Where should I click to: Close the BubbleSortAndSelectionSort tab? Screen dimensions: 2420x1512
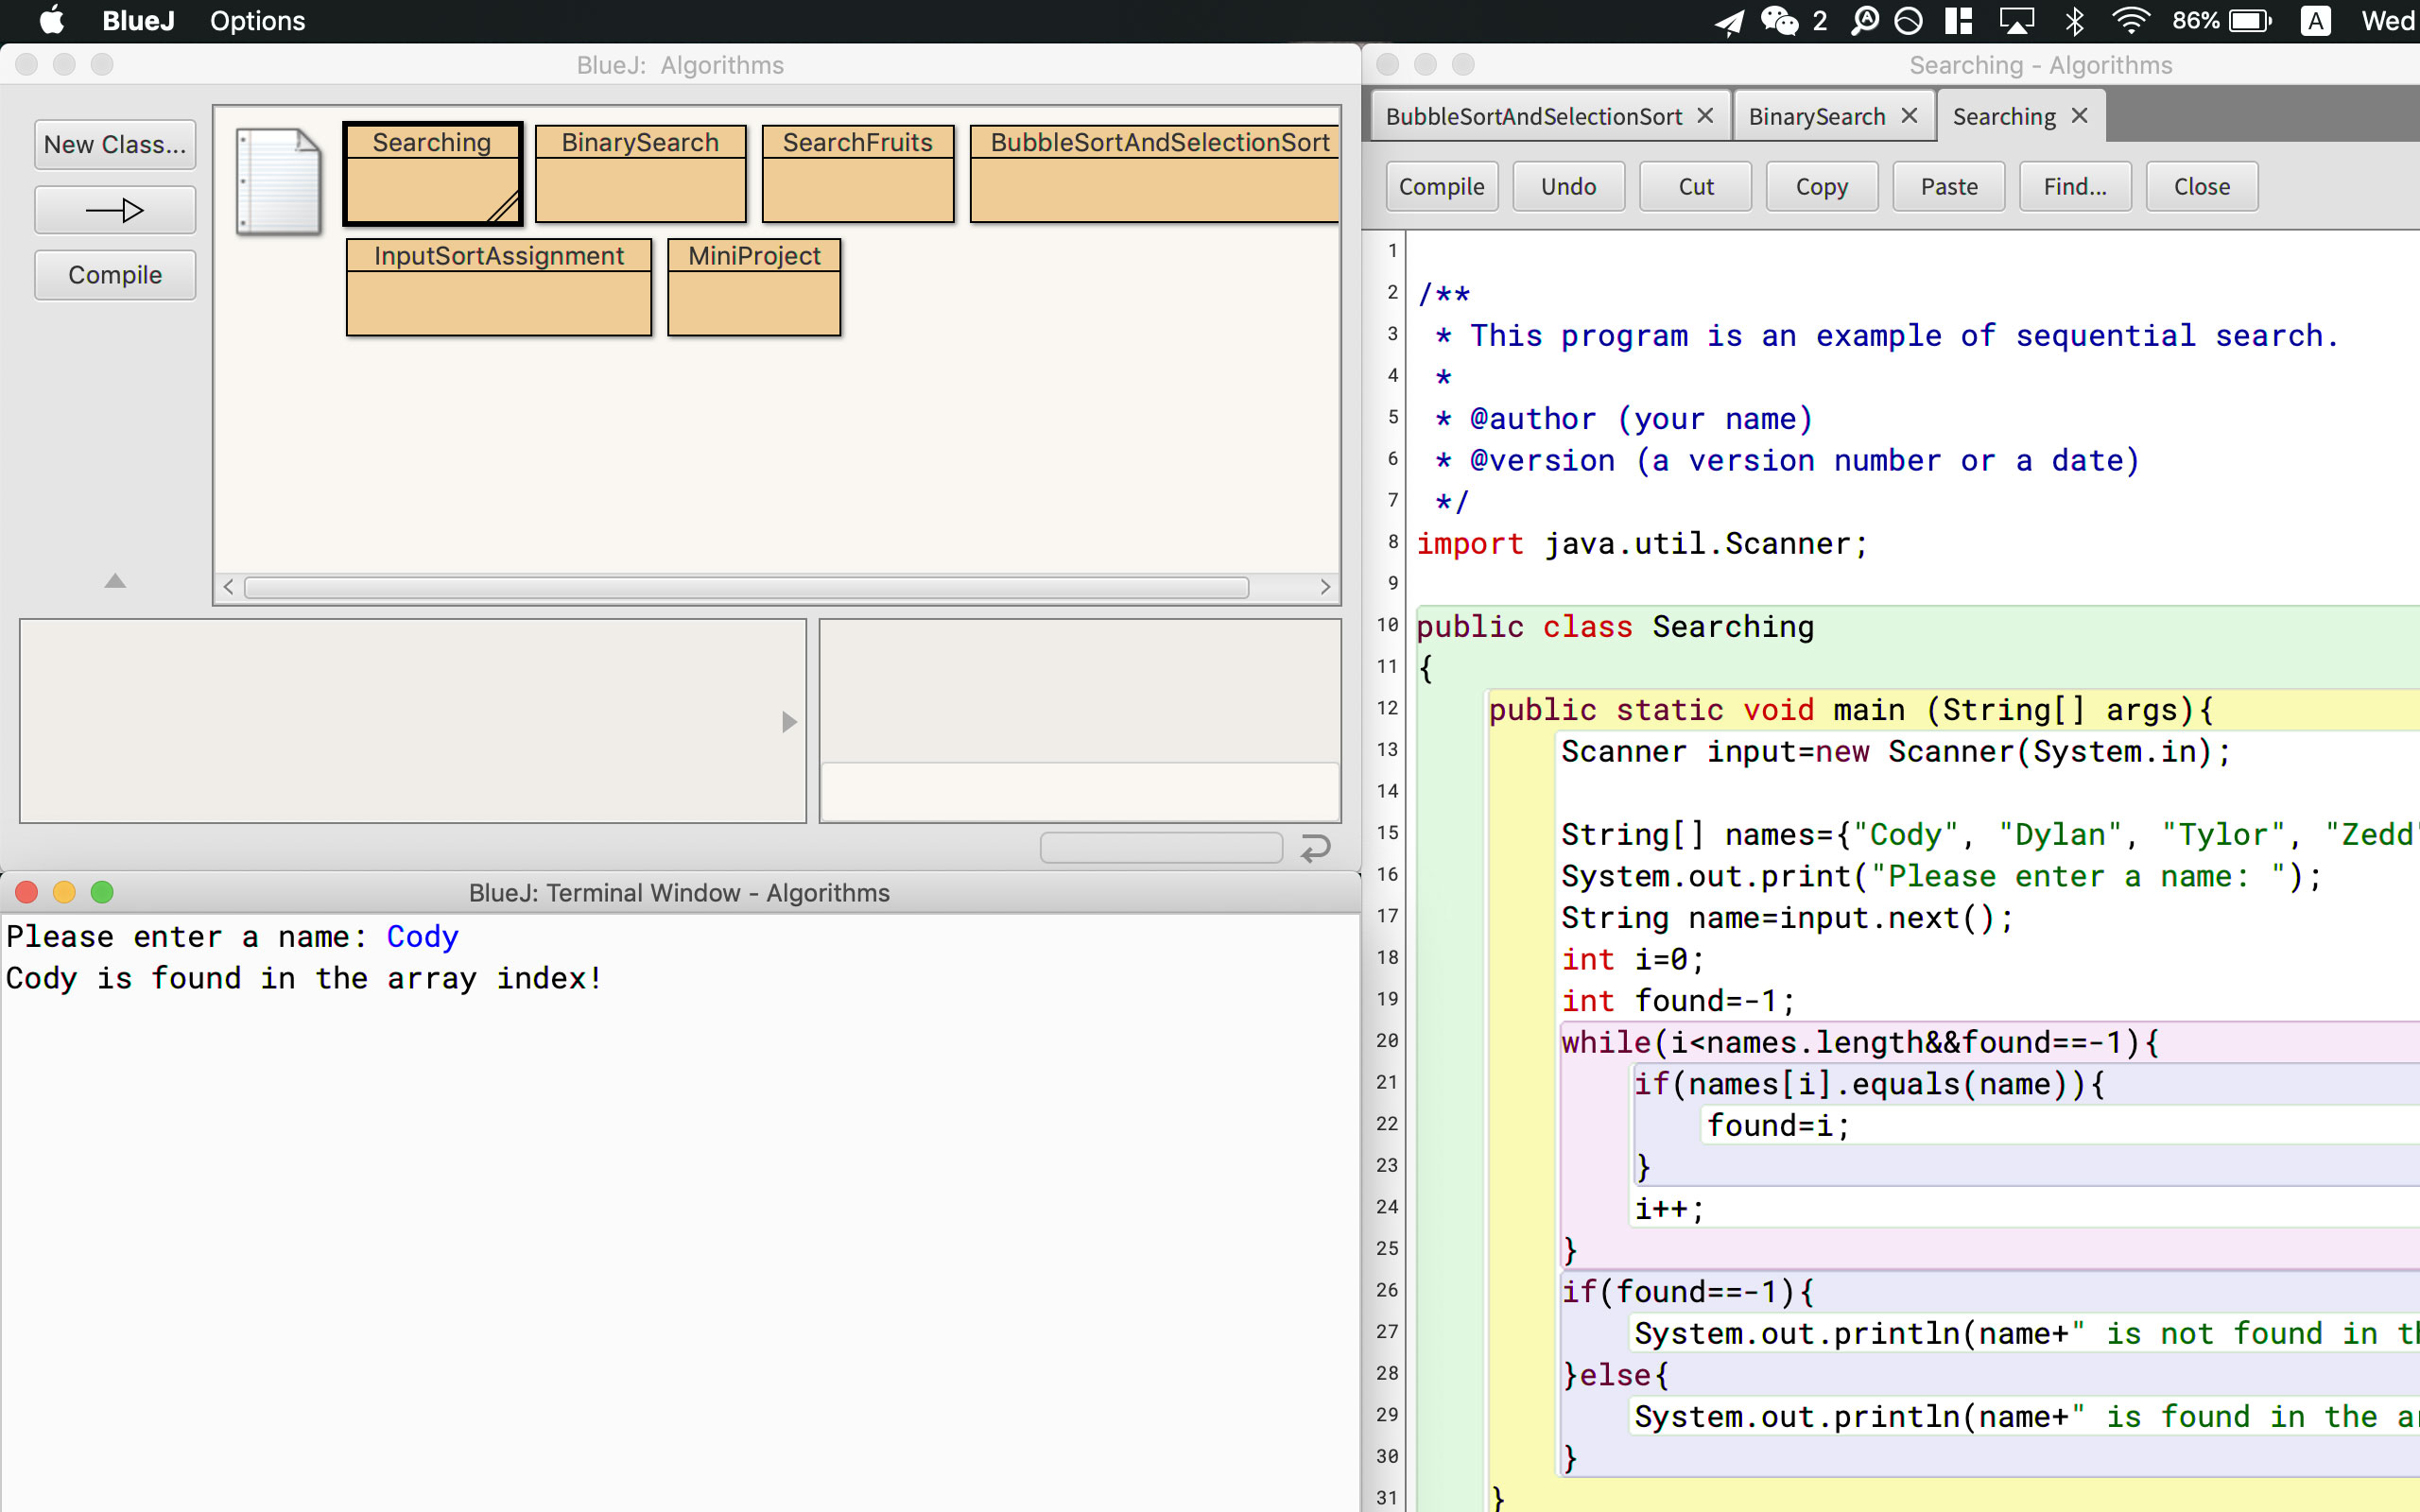1706,116
